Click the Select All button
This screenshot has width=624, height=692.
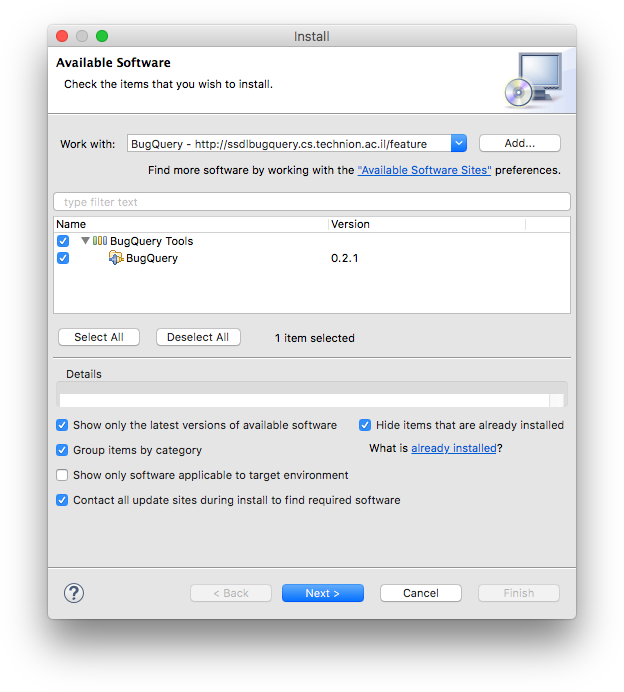[x=99, y=337]
